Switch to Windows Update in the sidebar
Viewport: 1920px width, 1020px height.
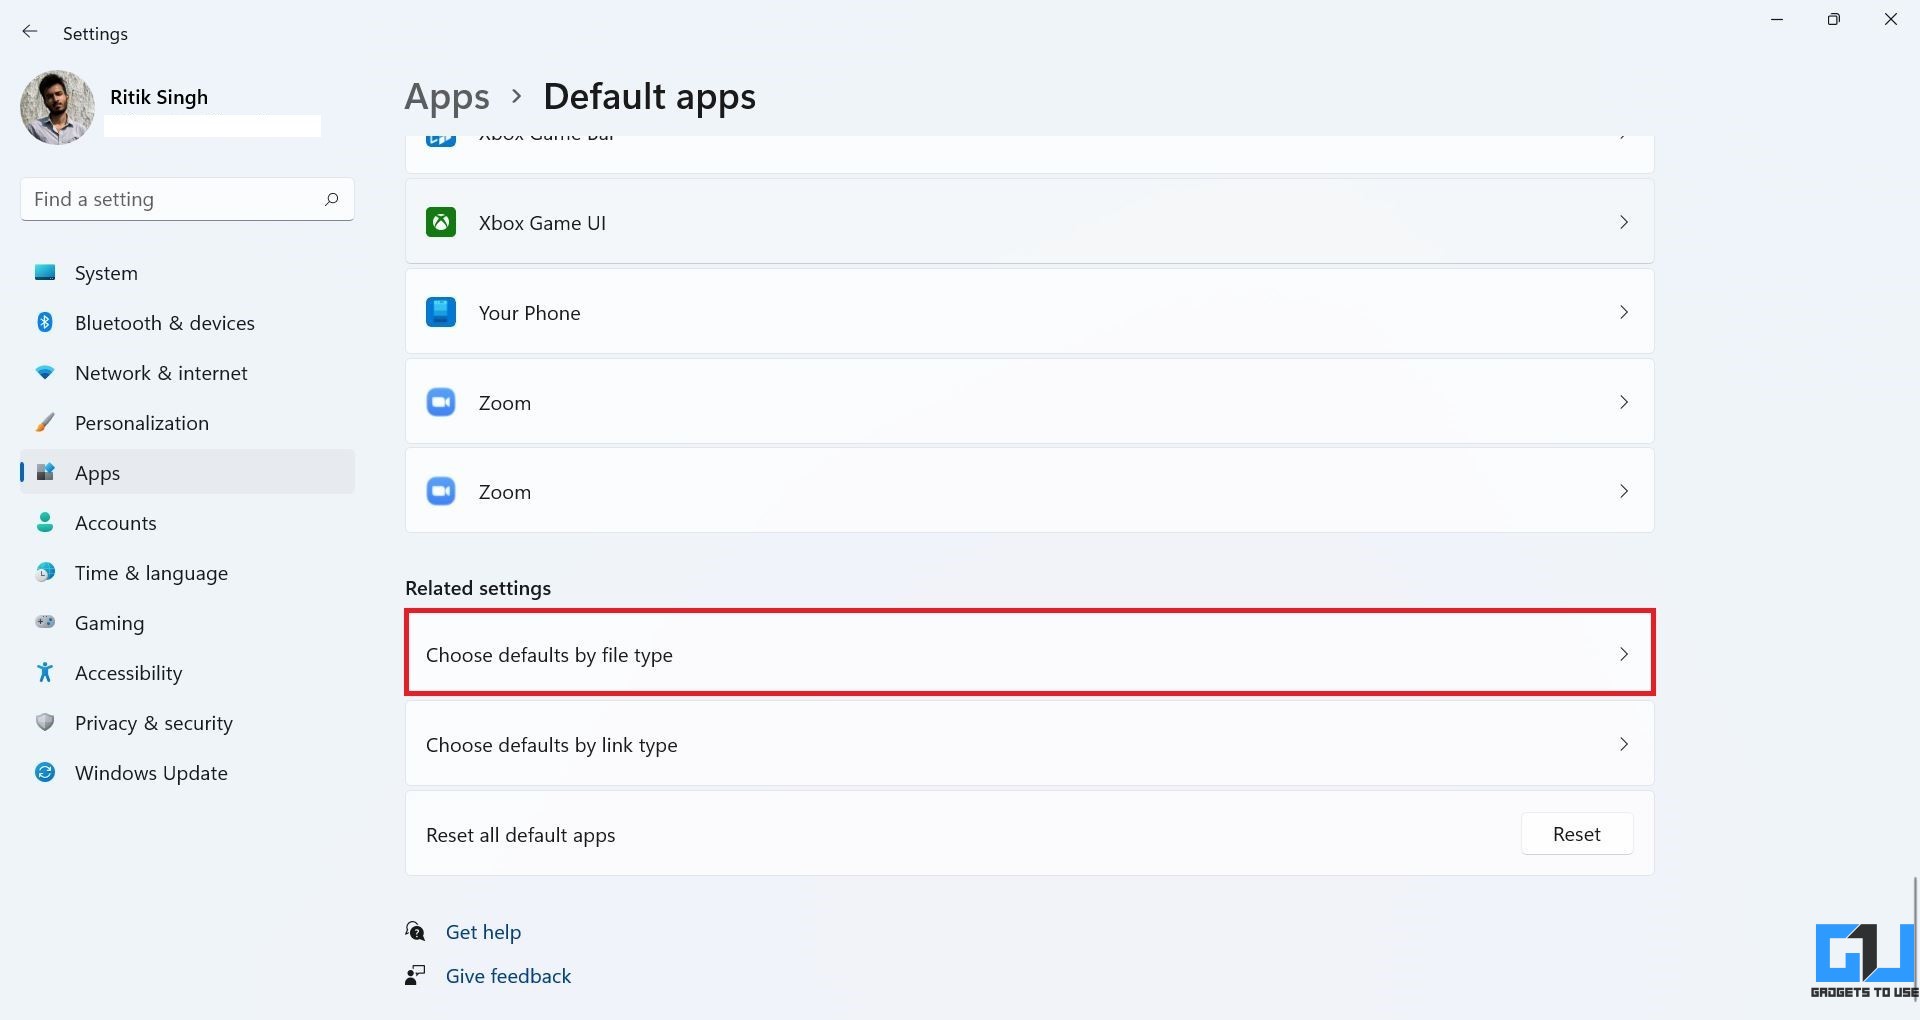tap(187, 772)
